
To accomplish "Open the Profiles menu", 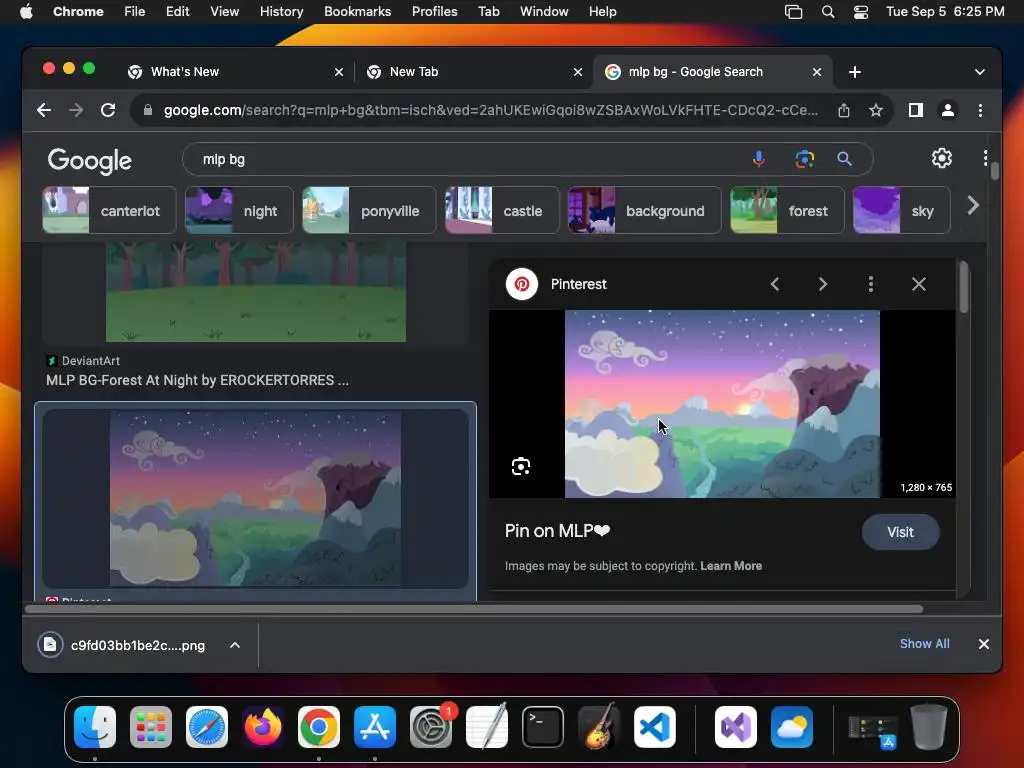I will (x=434, y=12).
